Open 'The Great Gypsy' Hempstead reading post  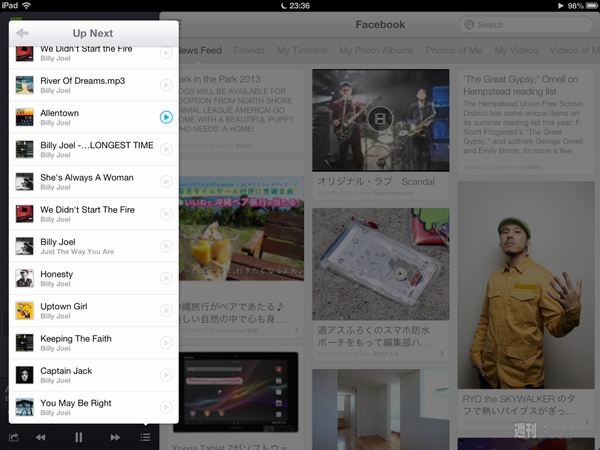(x=526, y=122)
